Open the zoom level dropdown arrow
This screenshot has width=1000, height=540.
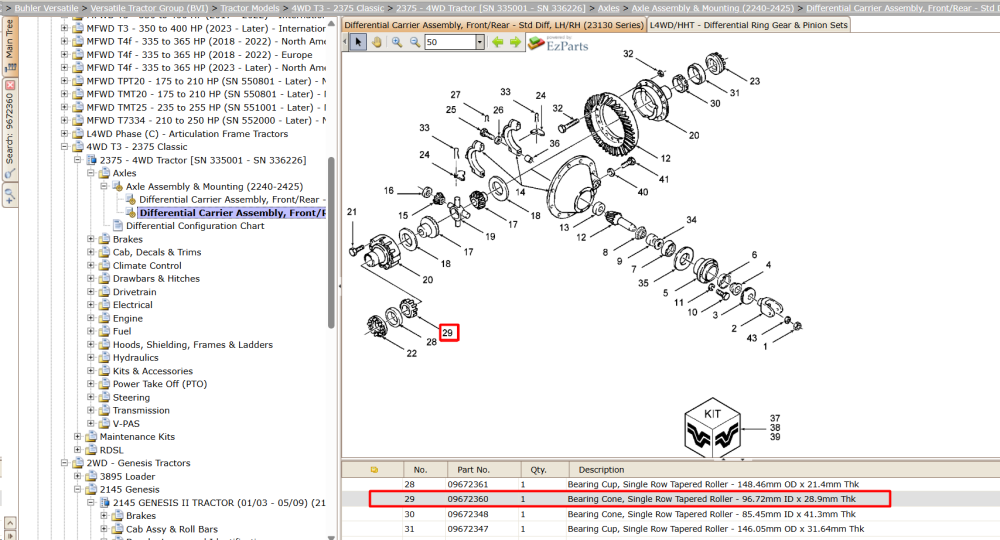480,42
